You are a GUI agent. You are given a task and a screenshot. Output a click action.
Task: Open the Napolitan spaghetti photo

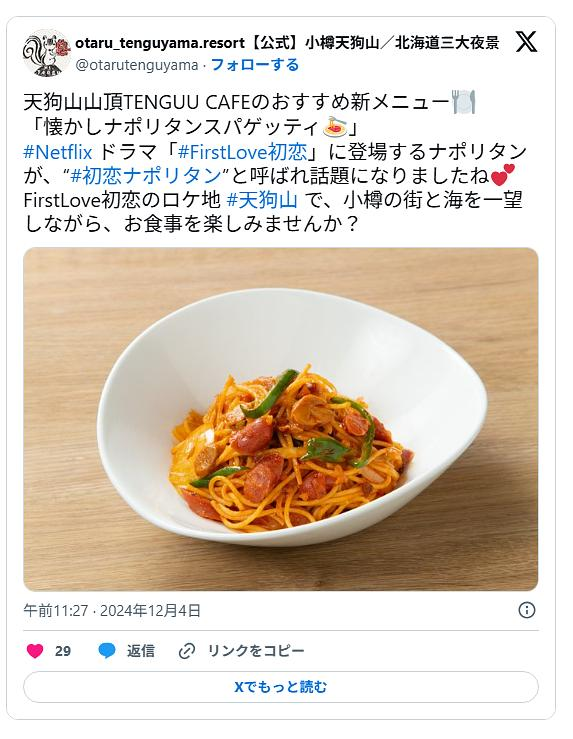click(281, 419)
